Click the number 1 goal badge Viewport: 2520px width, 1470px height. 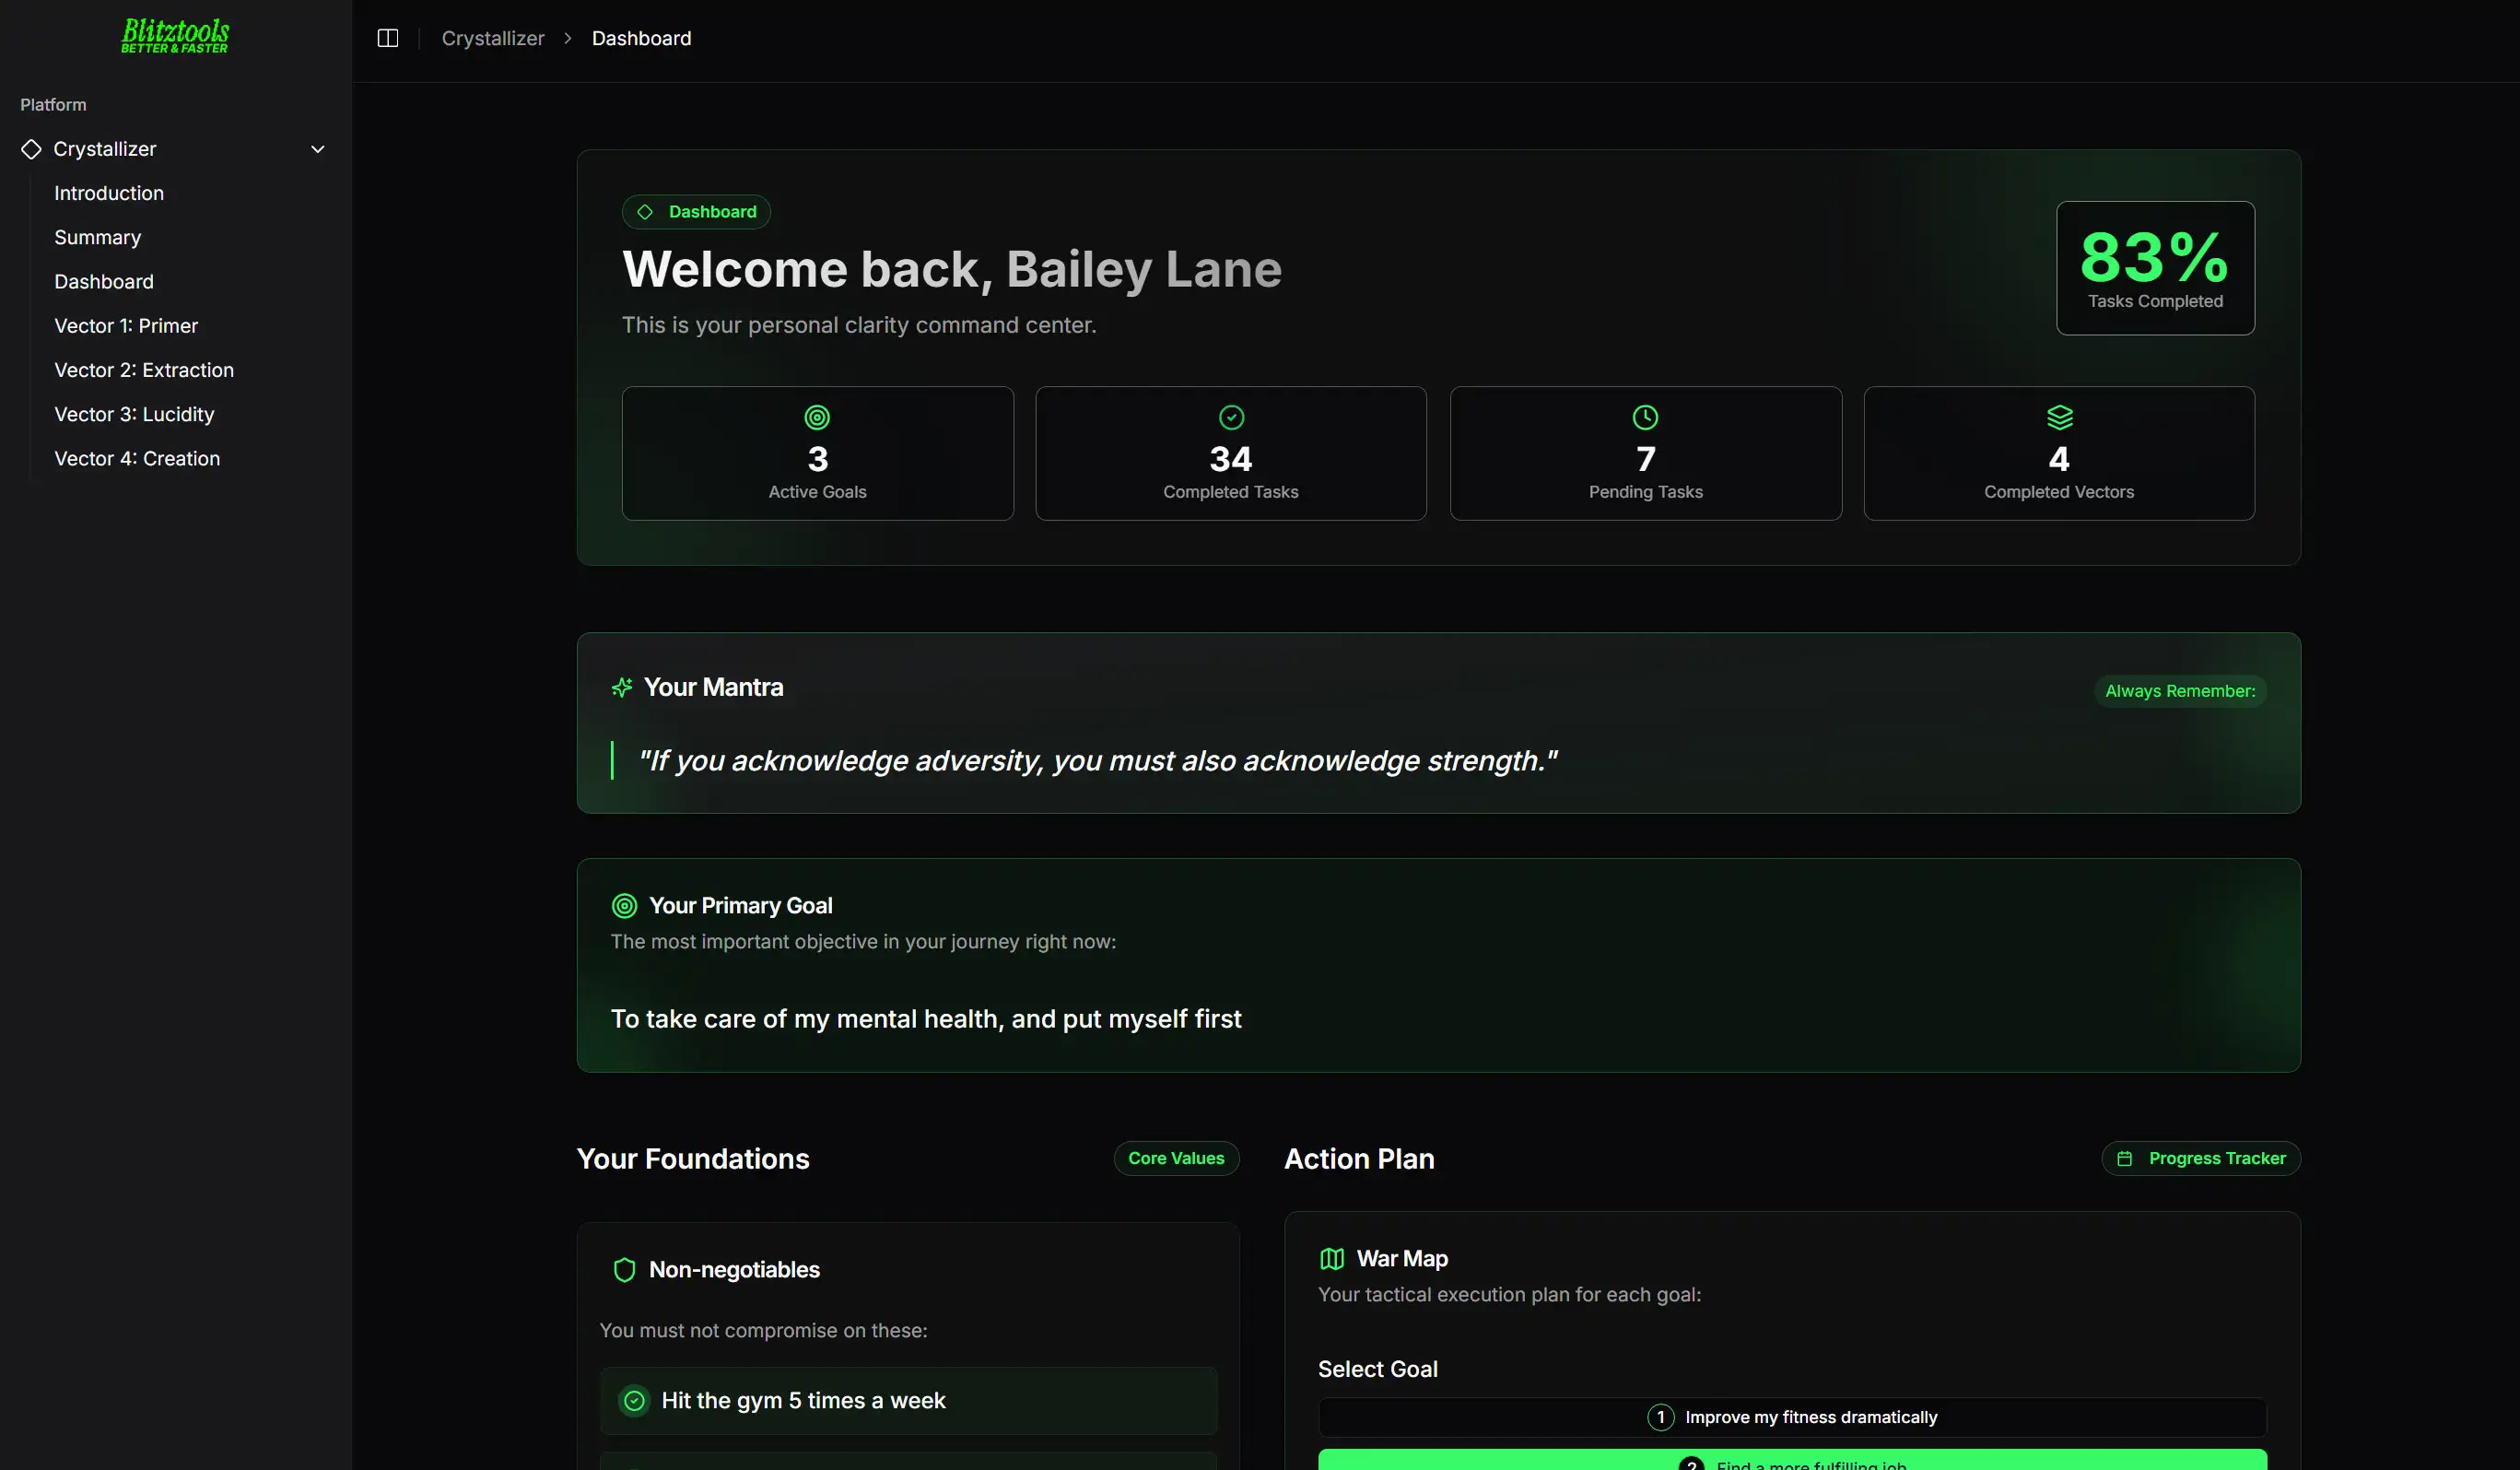pos(1661,1417)
